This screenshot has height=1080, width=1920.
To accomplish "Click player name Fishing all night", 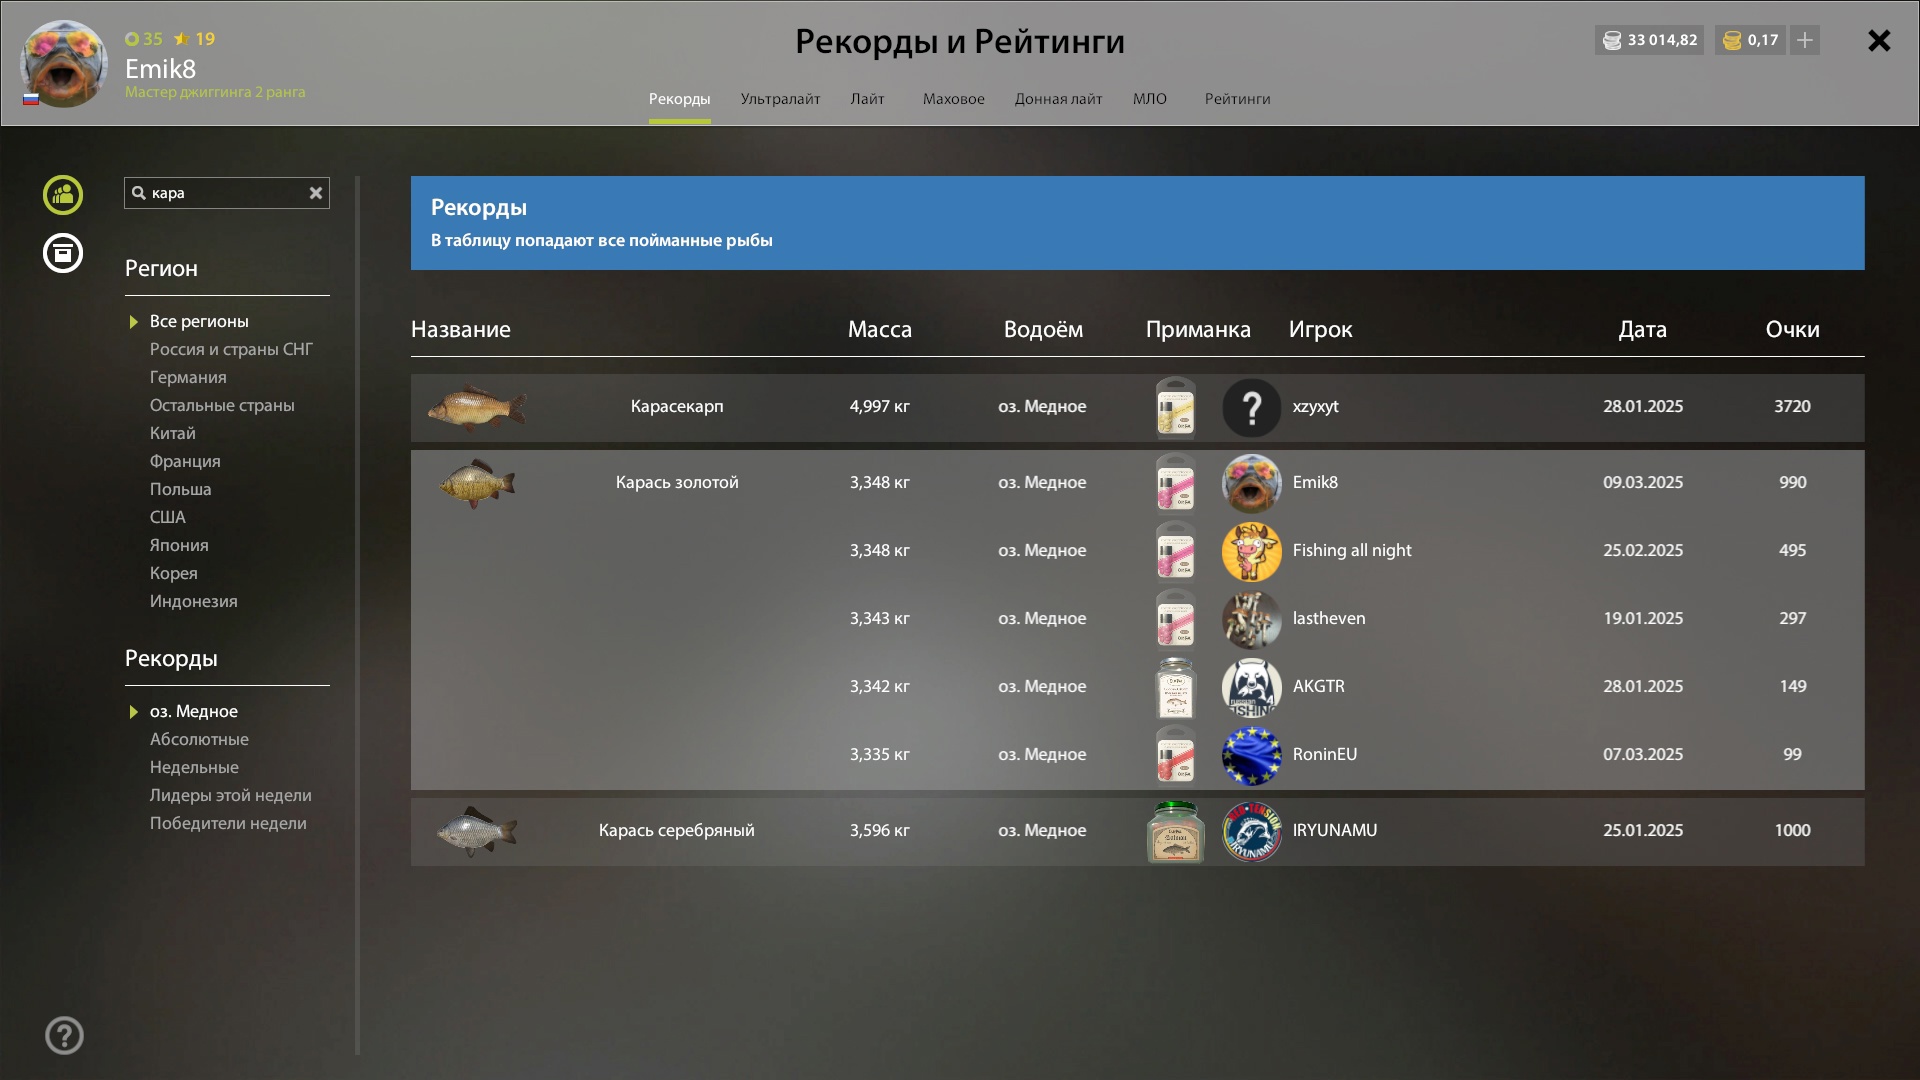I will point(1352,550).
